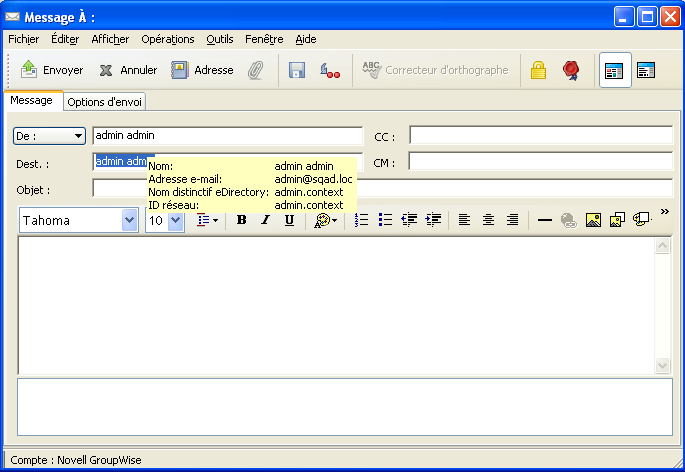Open the Opérations menu
This screenshot has width=685, height=472.
point(168,39)
